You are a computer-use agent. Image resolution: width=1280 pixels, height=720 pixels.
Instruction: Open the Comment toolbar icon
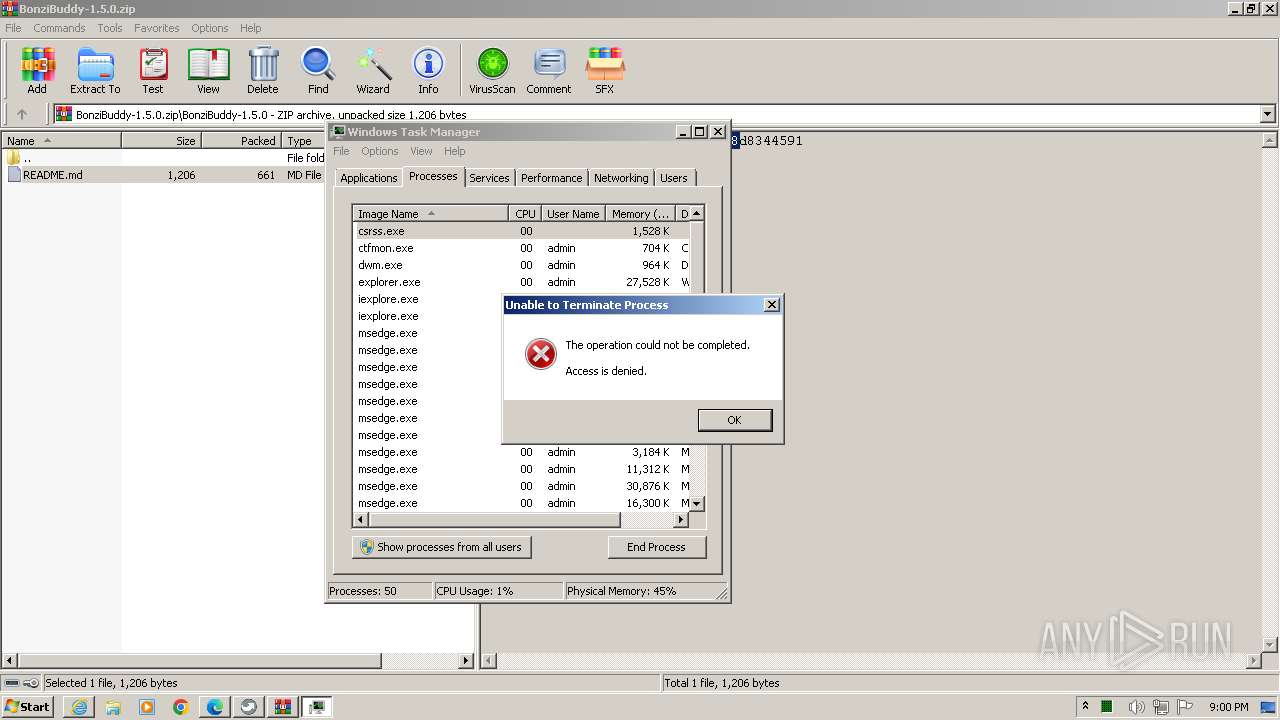tap(549, 70)
